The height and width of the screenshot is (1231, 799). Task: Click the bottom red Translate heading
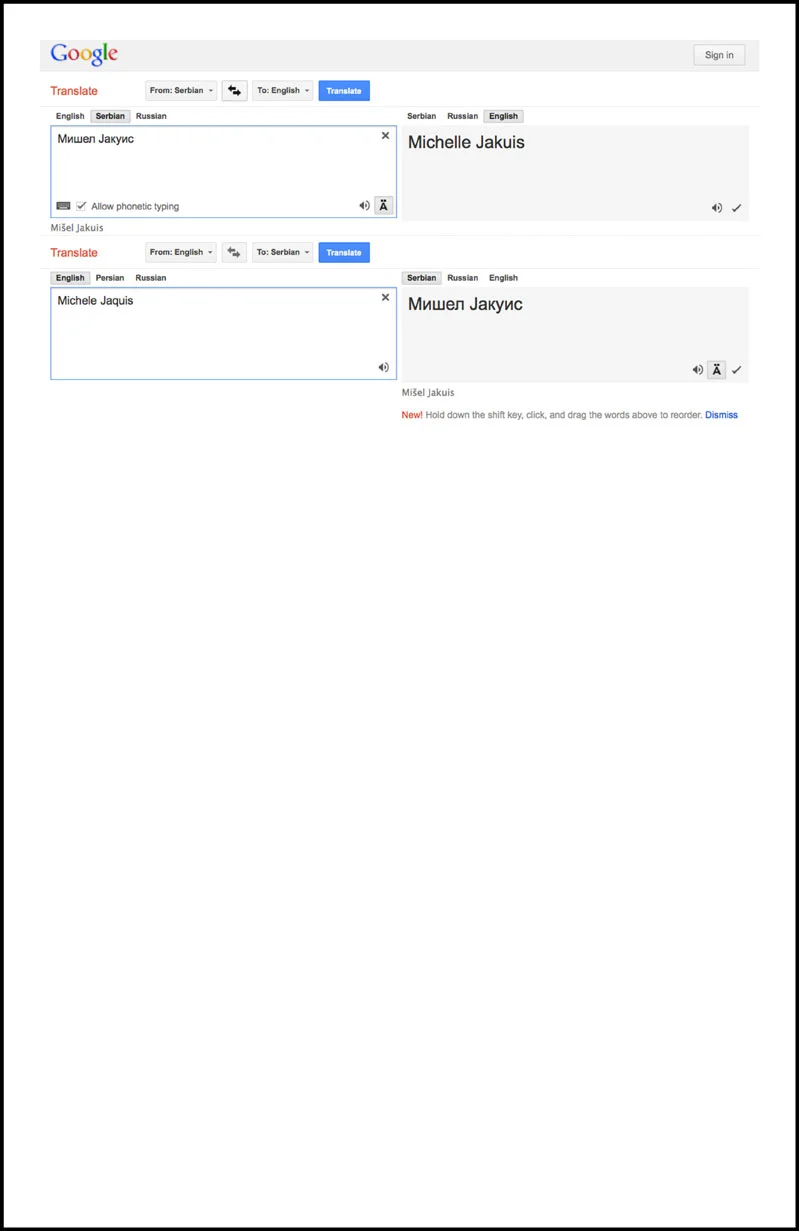(74, 253)
